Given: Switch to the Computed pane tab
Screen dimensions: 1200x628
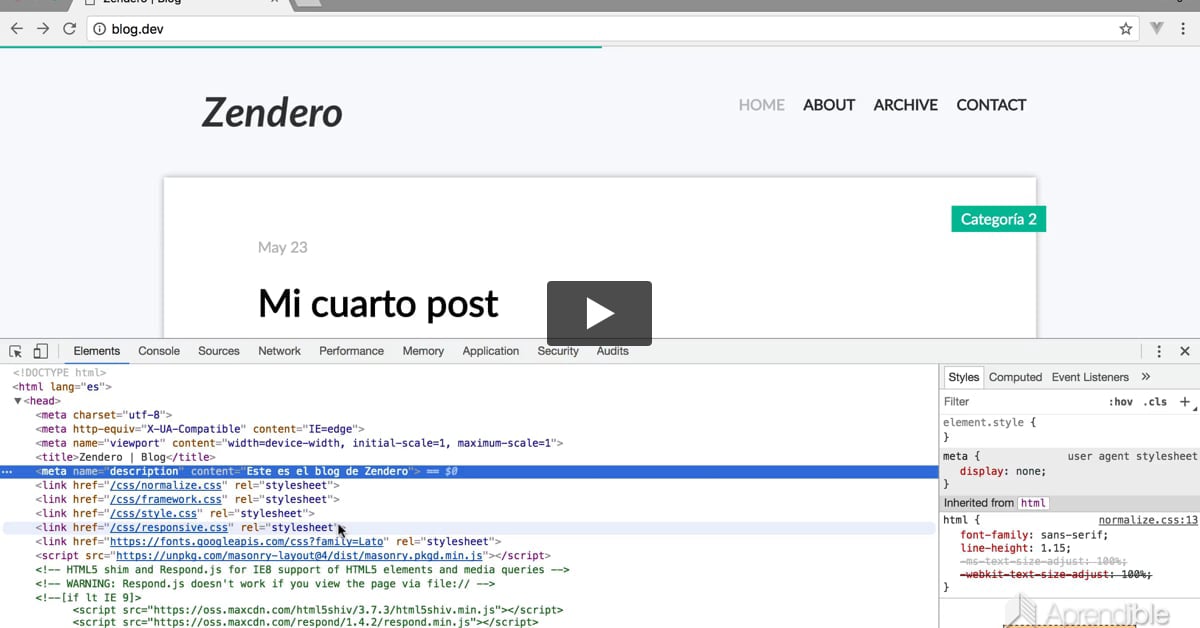Looking at the screenshot, I should pyautogui.click(x=1015, y=377).
